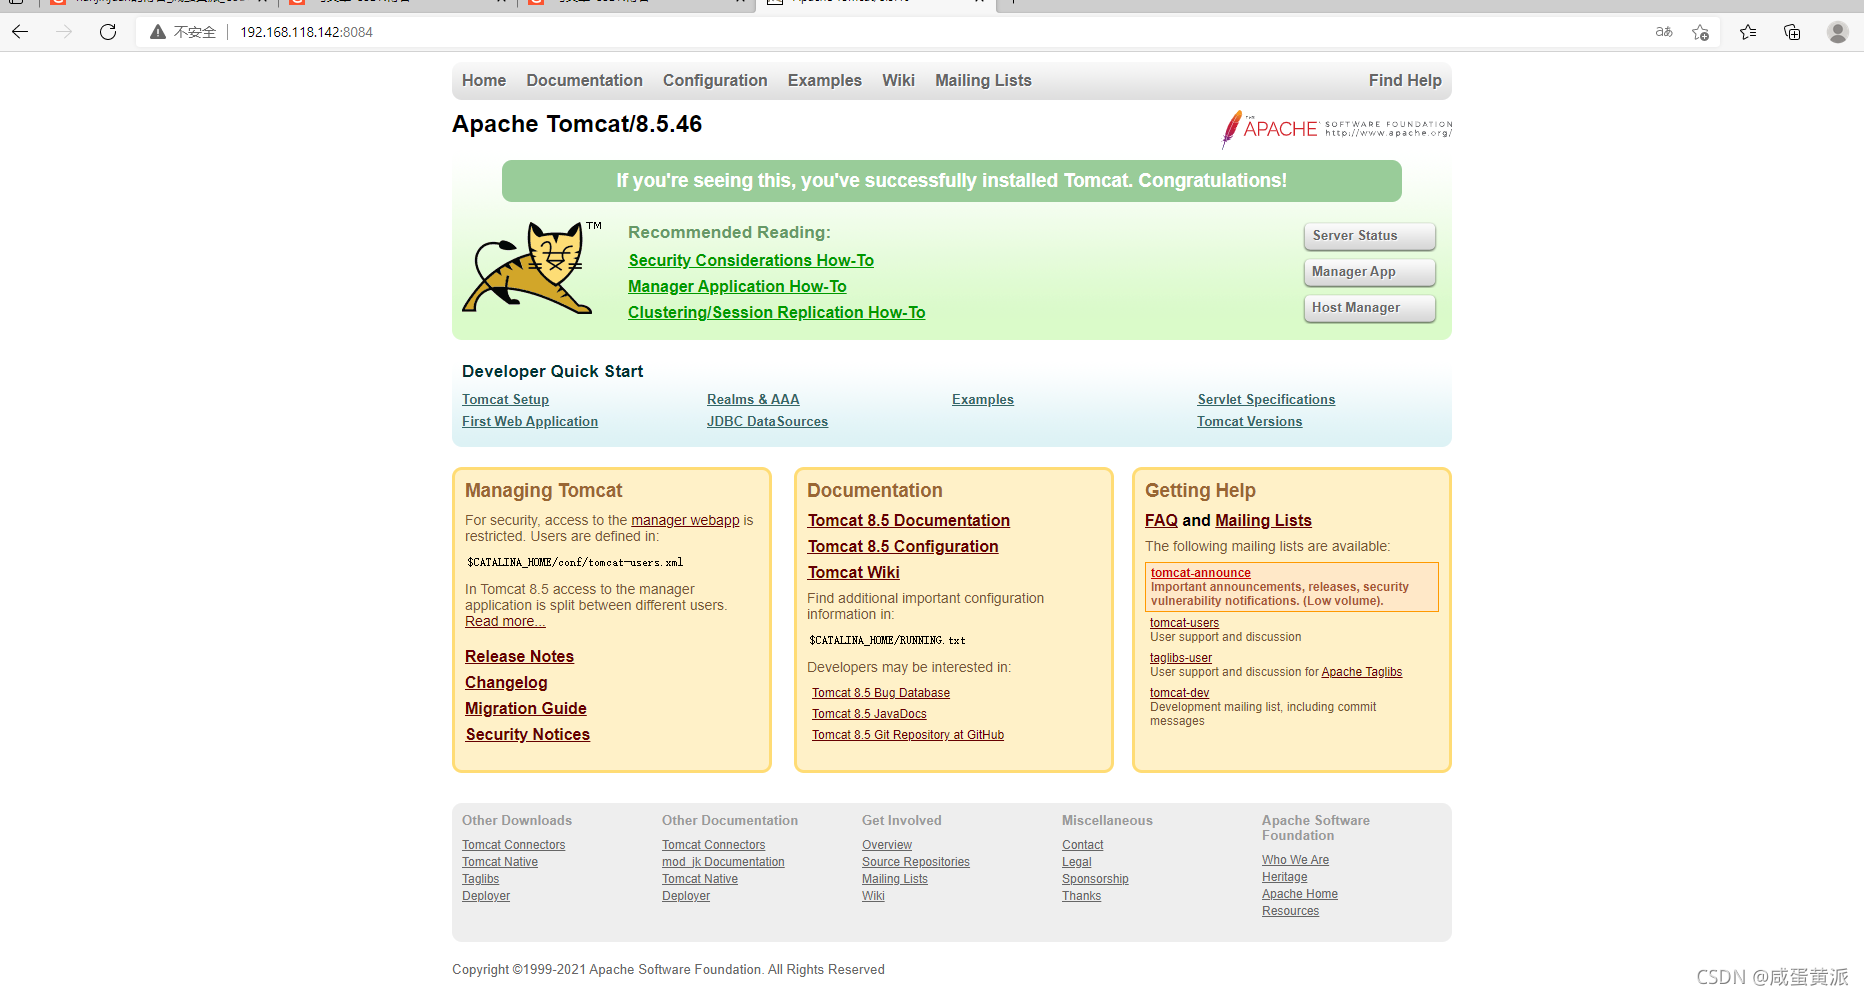Open Tomcat 8.5 JavaDocs link
This screenshot has height=995, width=1864.
(869, 714)
